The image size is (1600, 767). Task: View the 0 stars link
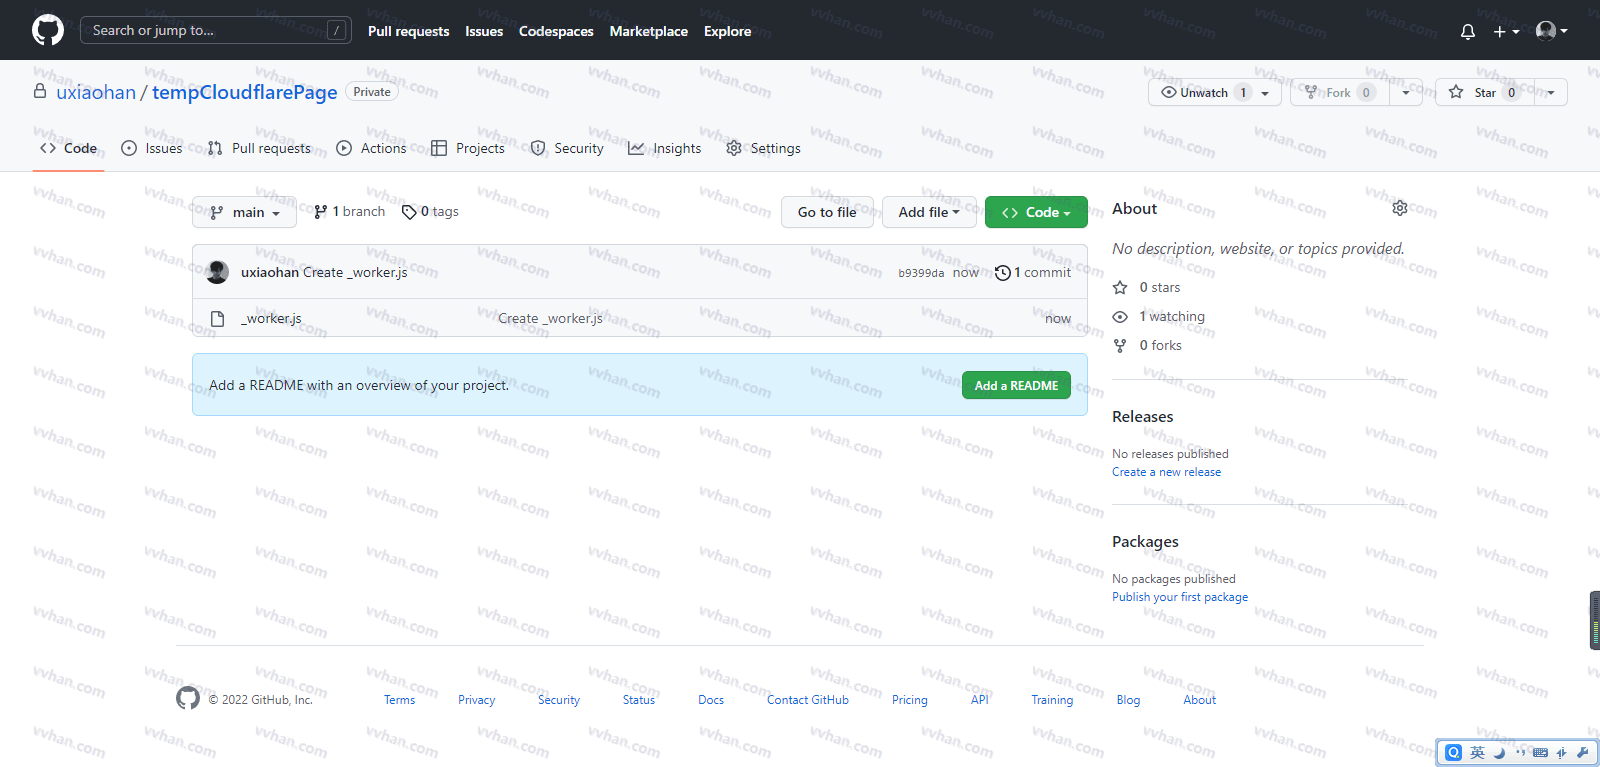point(1147,287)
